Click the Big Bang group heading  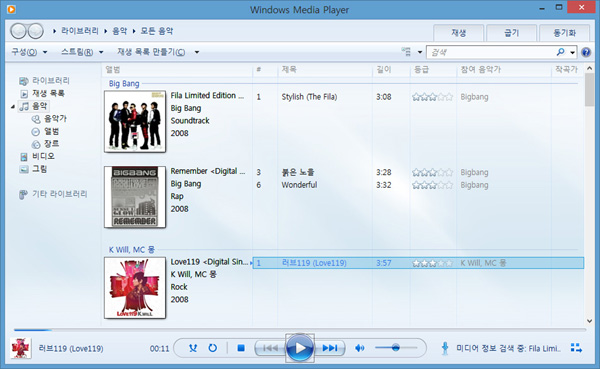[x=124, y=83]
